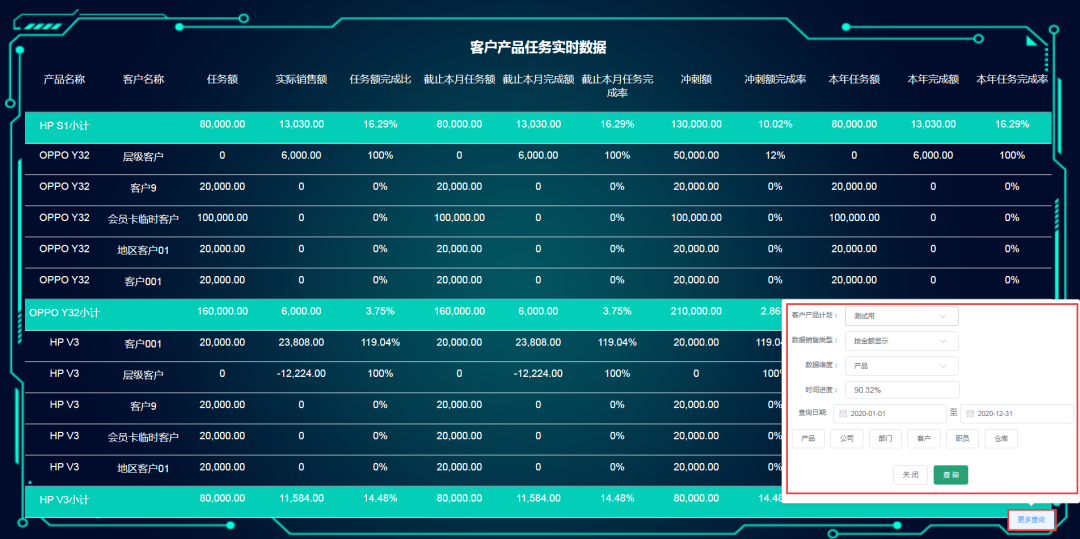
Task: Click 关闭 to dismiss query panel
Action: point(911,475)
